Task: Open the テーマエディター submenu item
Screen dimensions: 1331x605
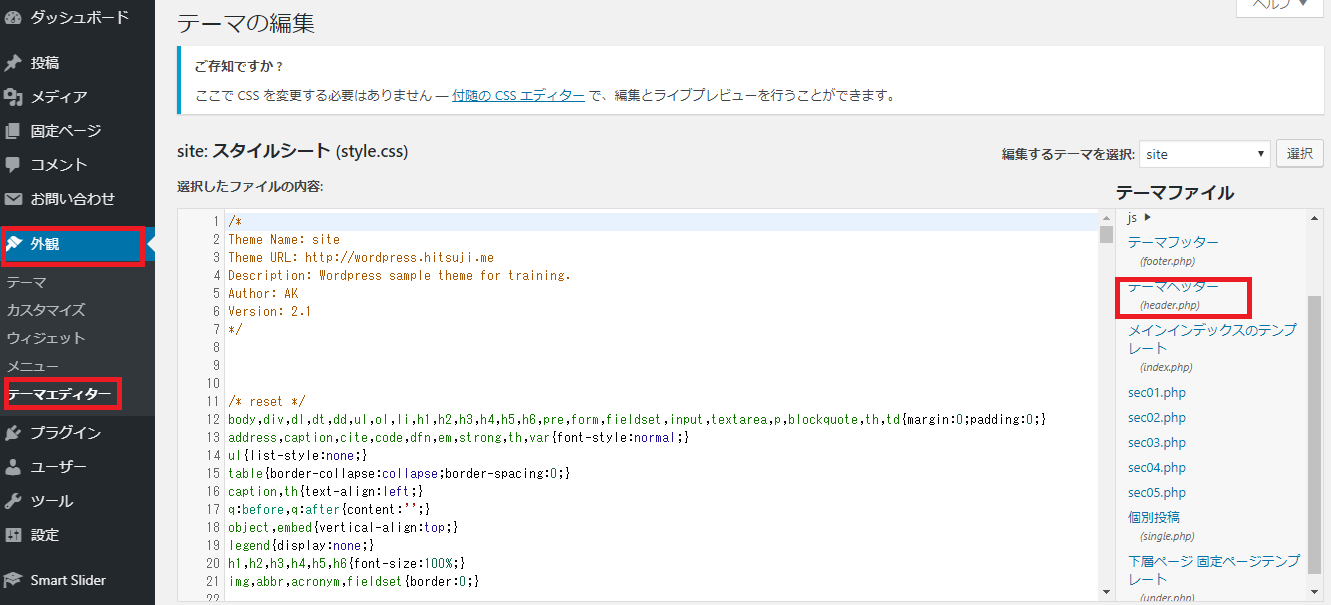Action: pyautogui.click(x=59, y=394)
